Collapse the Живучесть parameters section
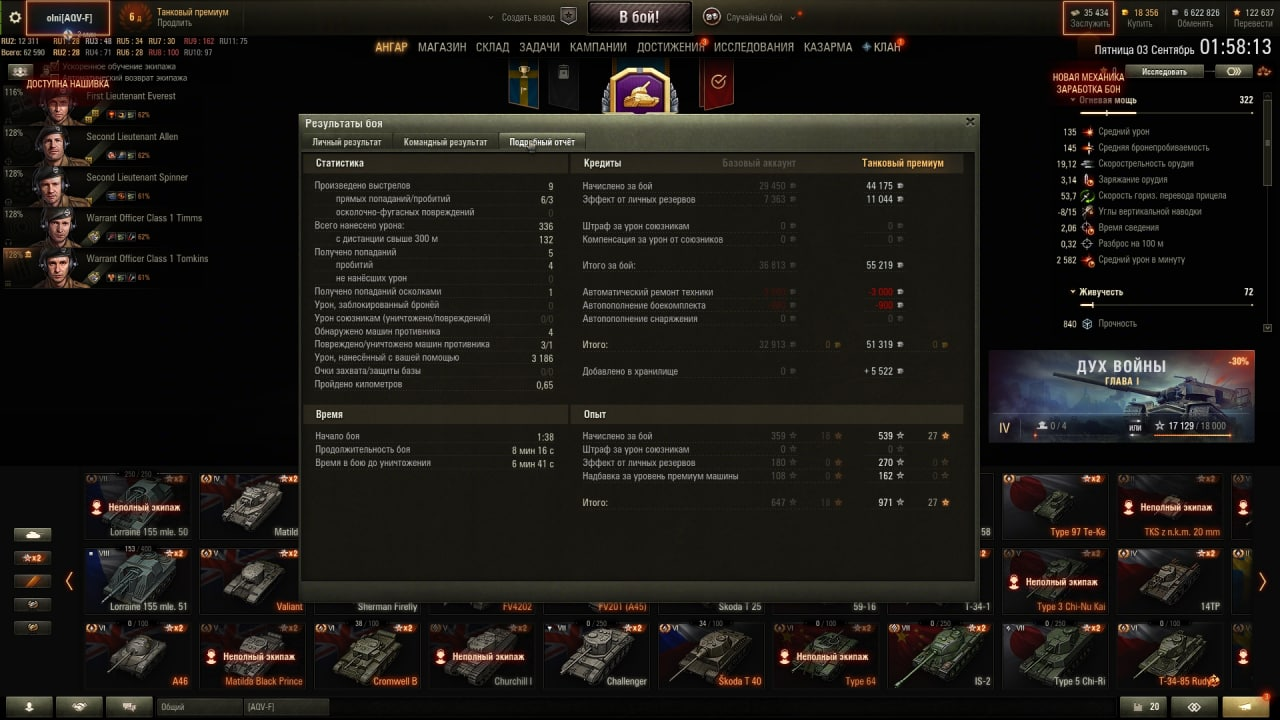Screen dimensions: 1280x720 pos(1073,292)
